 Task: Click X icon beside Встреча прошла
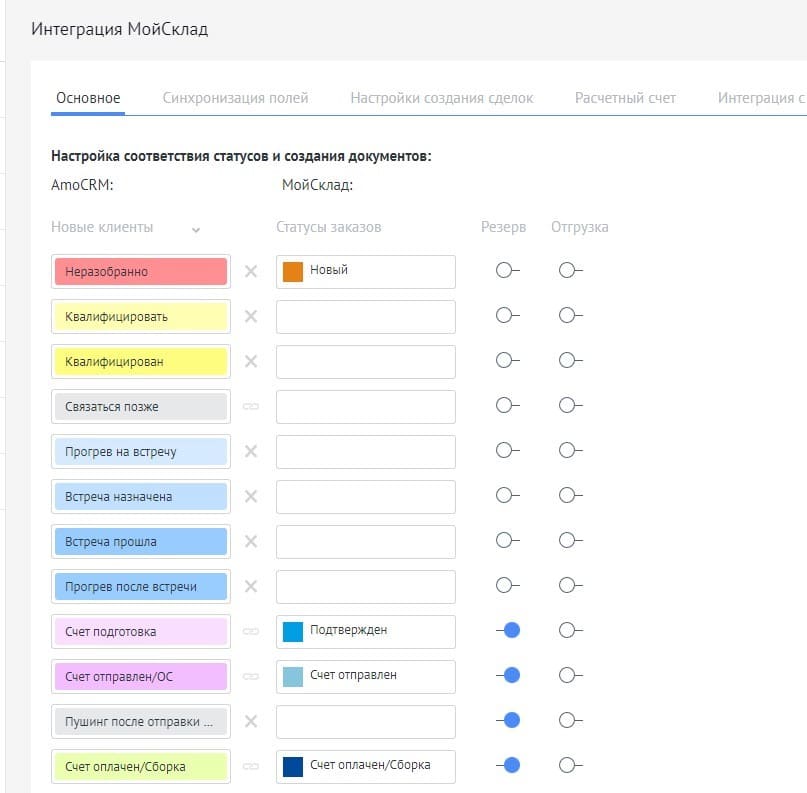tap(251, 541)
